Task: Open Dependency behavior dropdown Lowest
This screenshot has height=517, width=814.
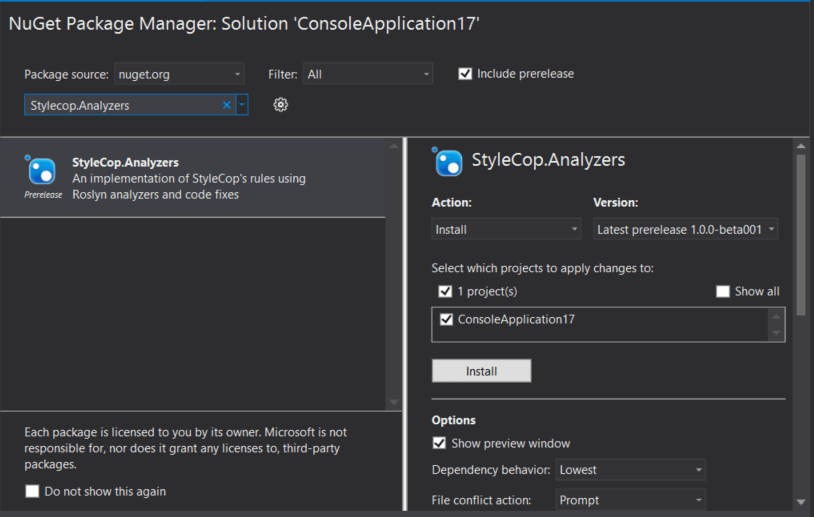Action: click(x=630, y=470)
